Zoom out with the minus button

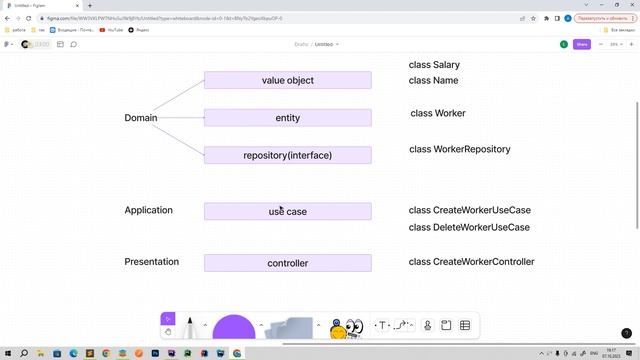point(601,44)
